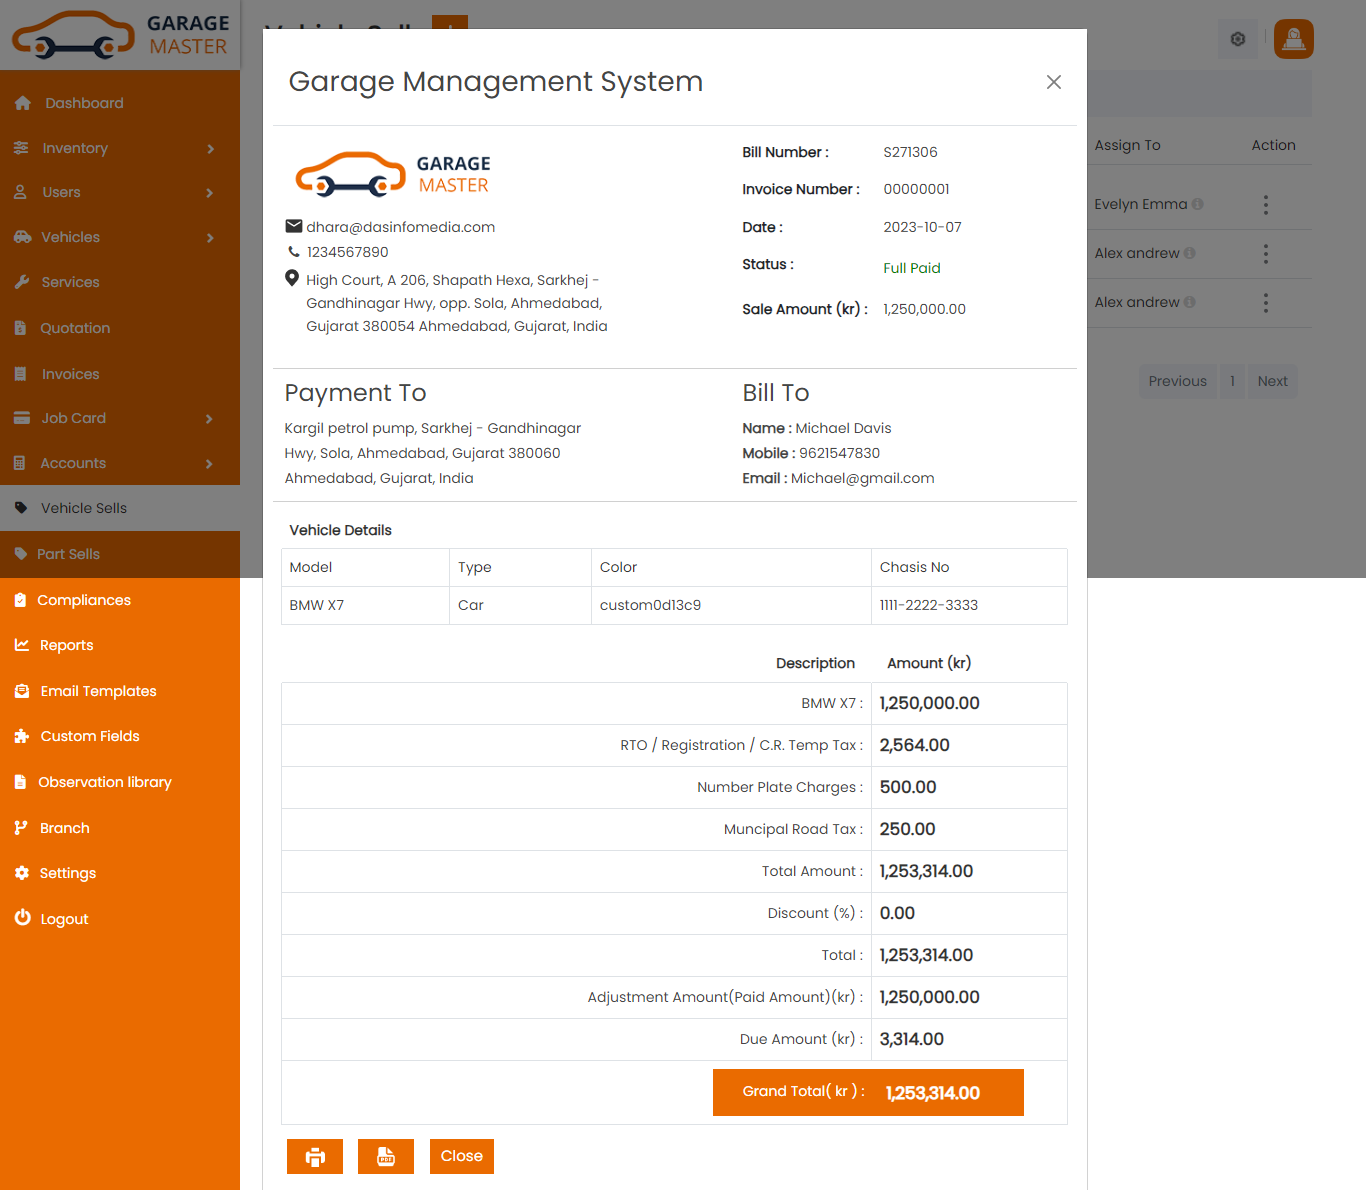Switch to the Part Sells section
The height and width of the screenshot is (1190, 1366).
tap(68, 554)
